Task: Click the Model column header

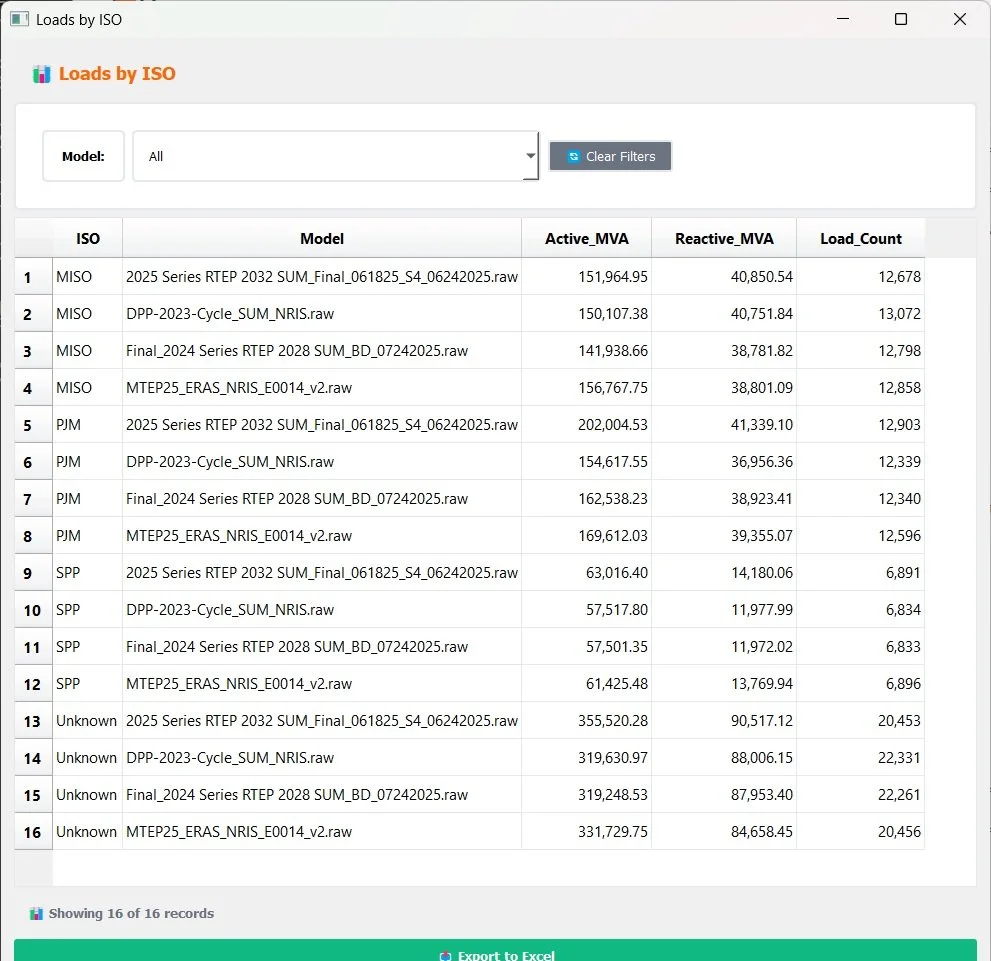Action: point(321,238)
